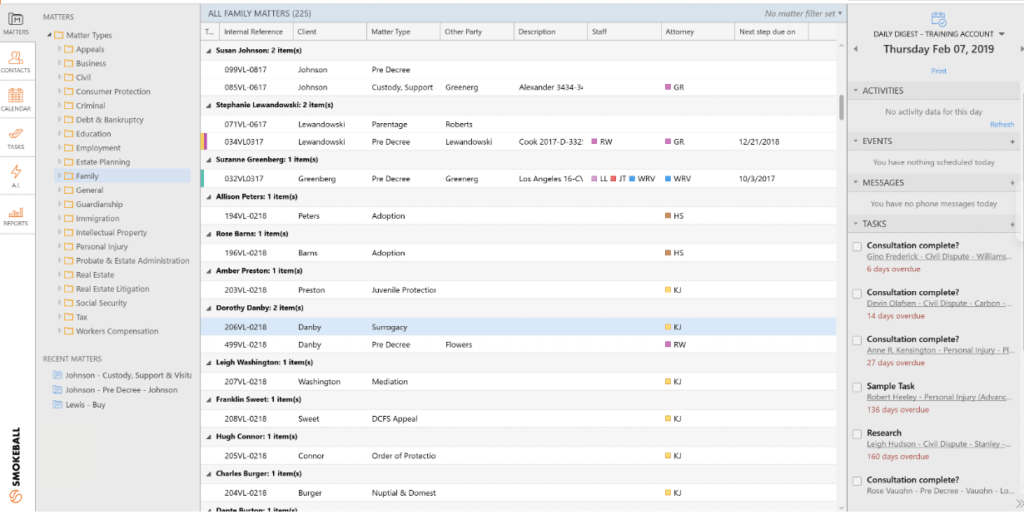
Task: Collapse the Matter Types tree node
Action: click(x=49, y=35)
